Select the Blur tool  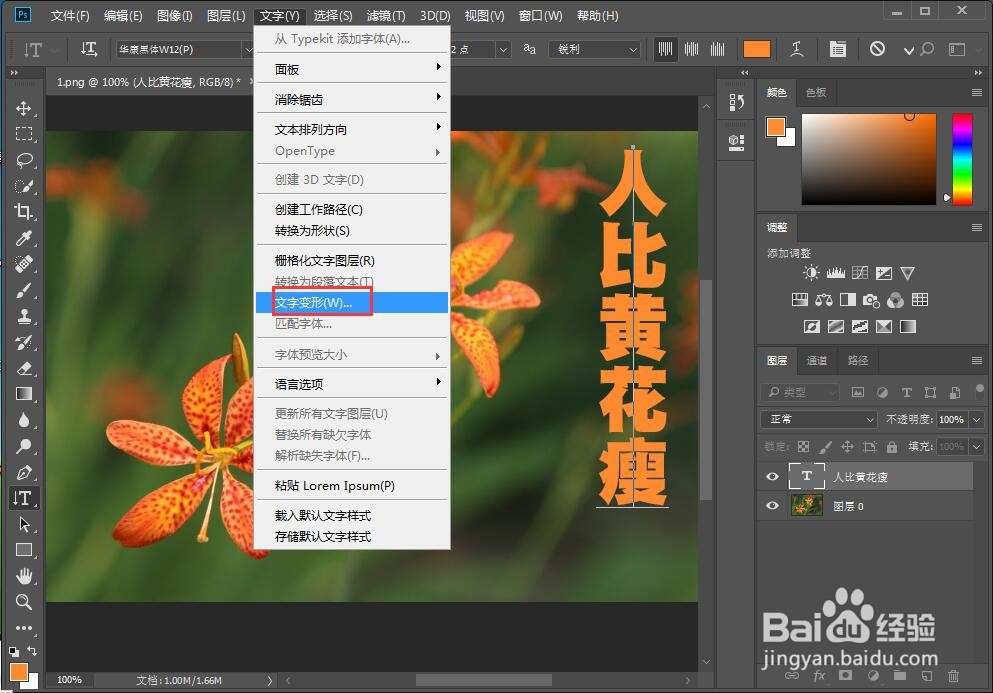pyautogui.click(x=24, y=420)
